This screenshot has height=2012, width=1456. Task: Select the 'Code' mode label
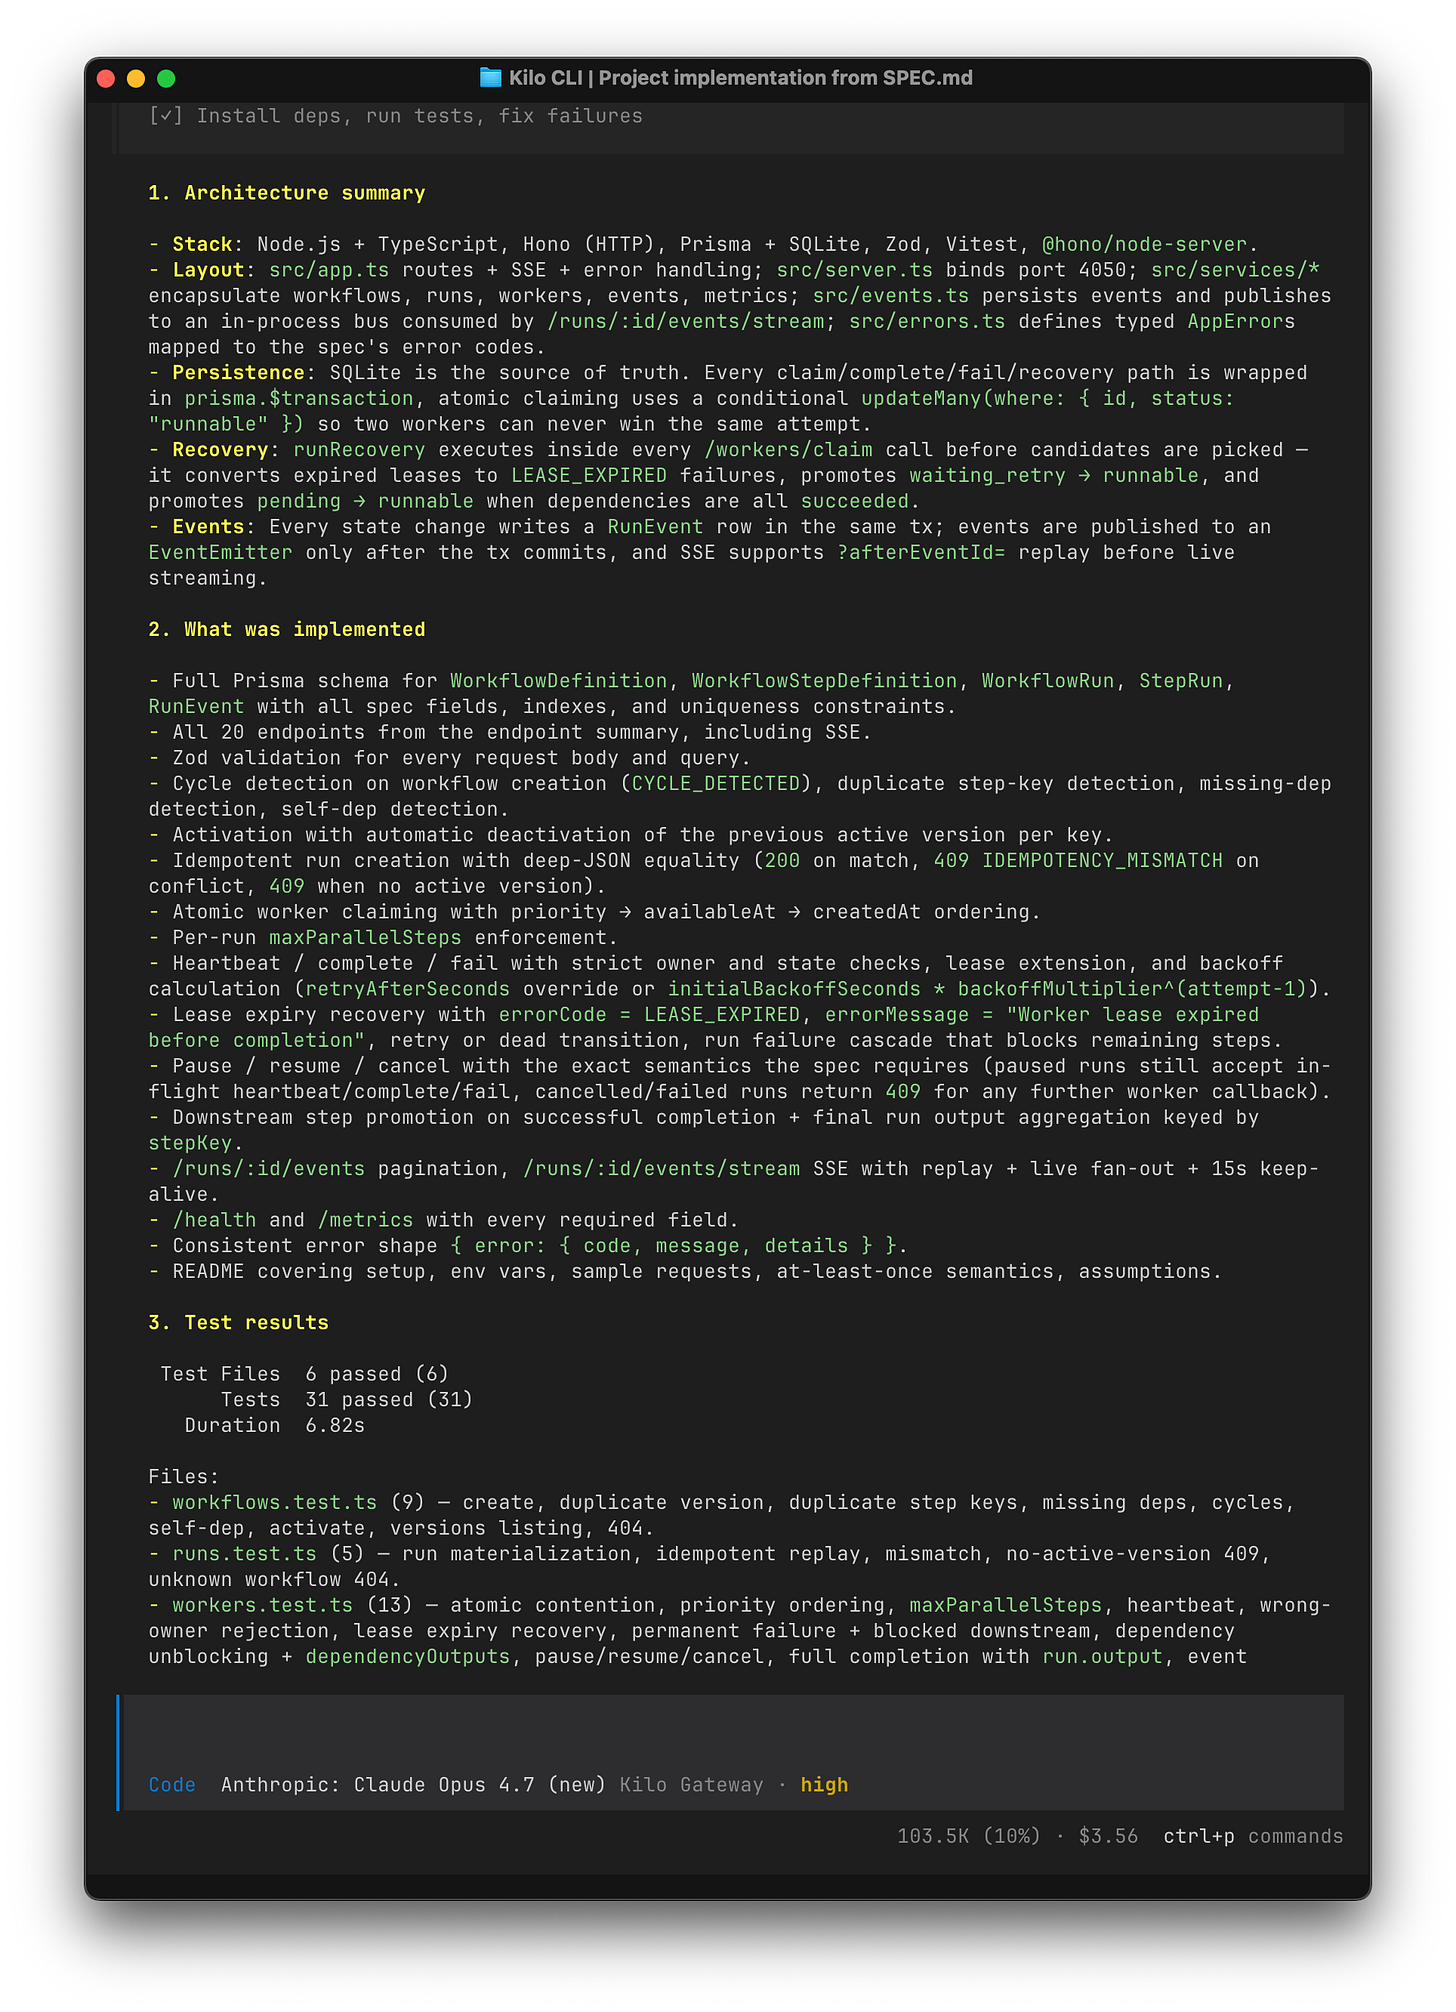coord(172,1785)
